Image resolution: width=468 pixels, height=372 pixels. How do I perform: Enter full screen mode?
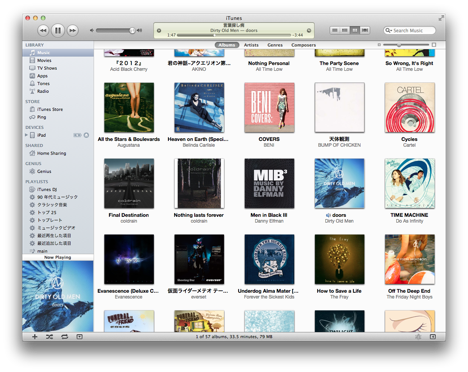point(441,18)
